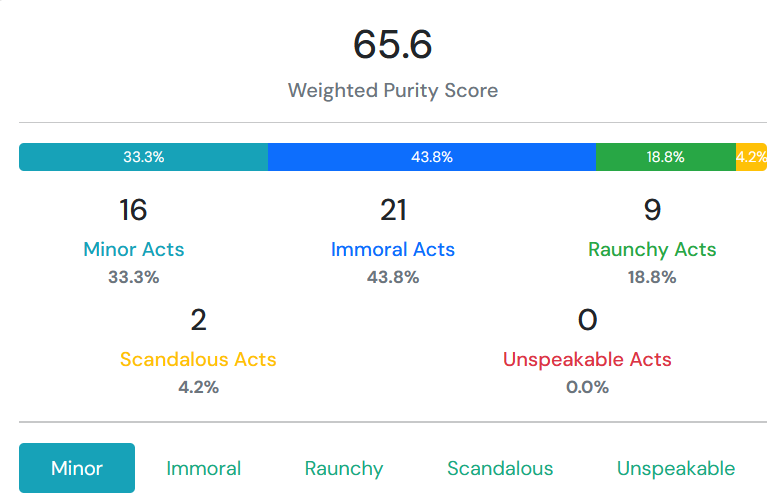The image size is (784, 502).
Task: Click the Unspeakable Acts label
Action: (587, 360)
